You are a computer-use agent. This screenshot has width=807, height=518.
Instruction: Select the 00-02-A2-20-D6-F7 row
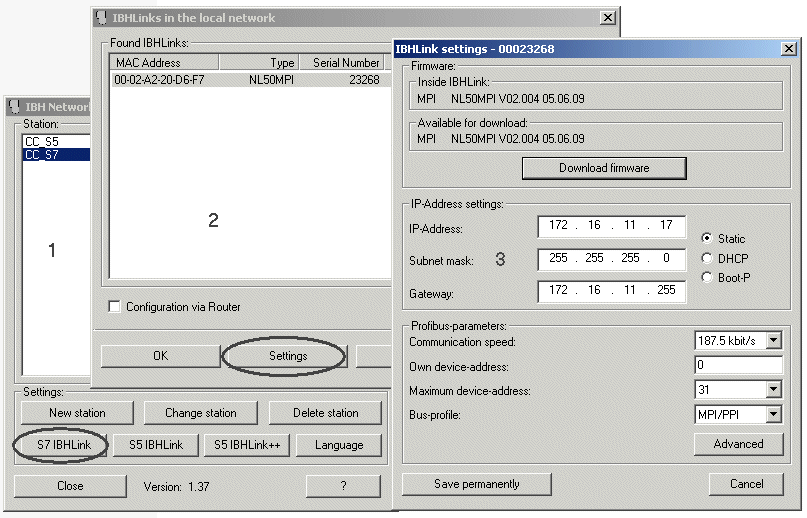251,80
